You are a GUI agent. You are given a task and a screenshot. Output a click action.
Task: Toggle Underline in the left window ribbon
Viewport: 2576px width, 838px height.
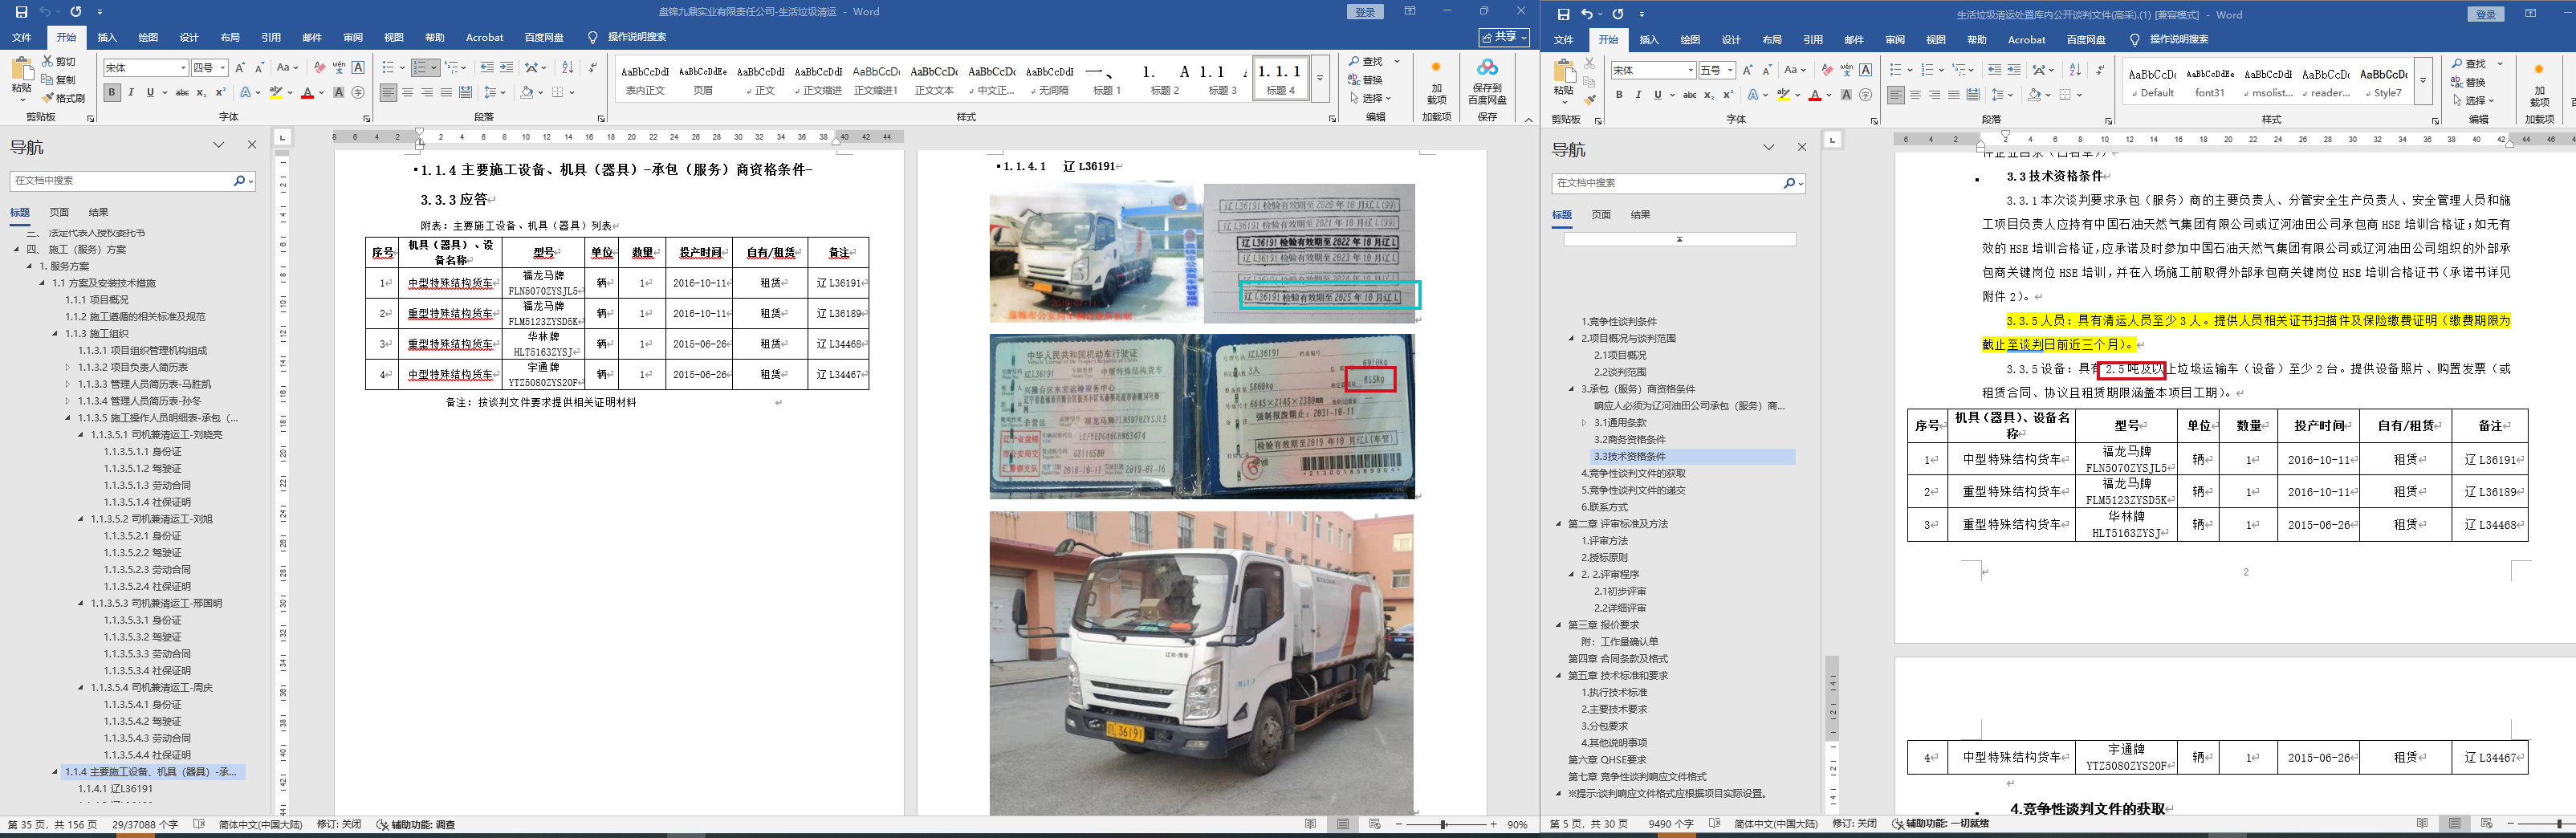pos(150,93)
